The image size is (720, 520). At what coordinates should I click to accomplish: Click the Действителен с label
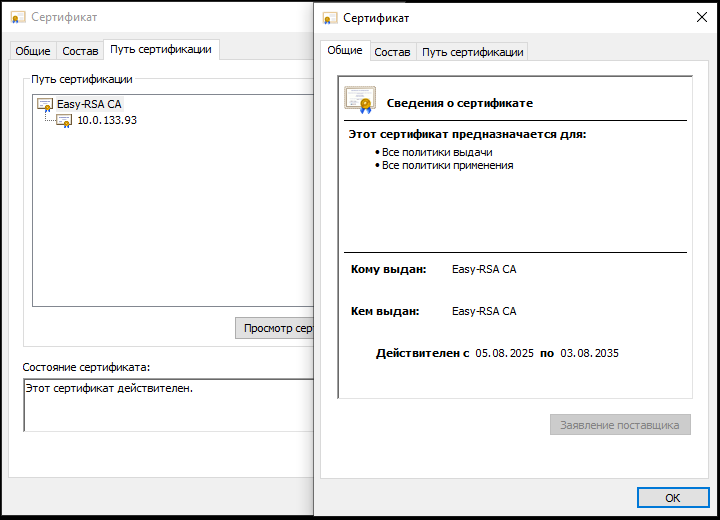point(422,353)
